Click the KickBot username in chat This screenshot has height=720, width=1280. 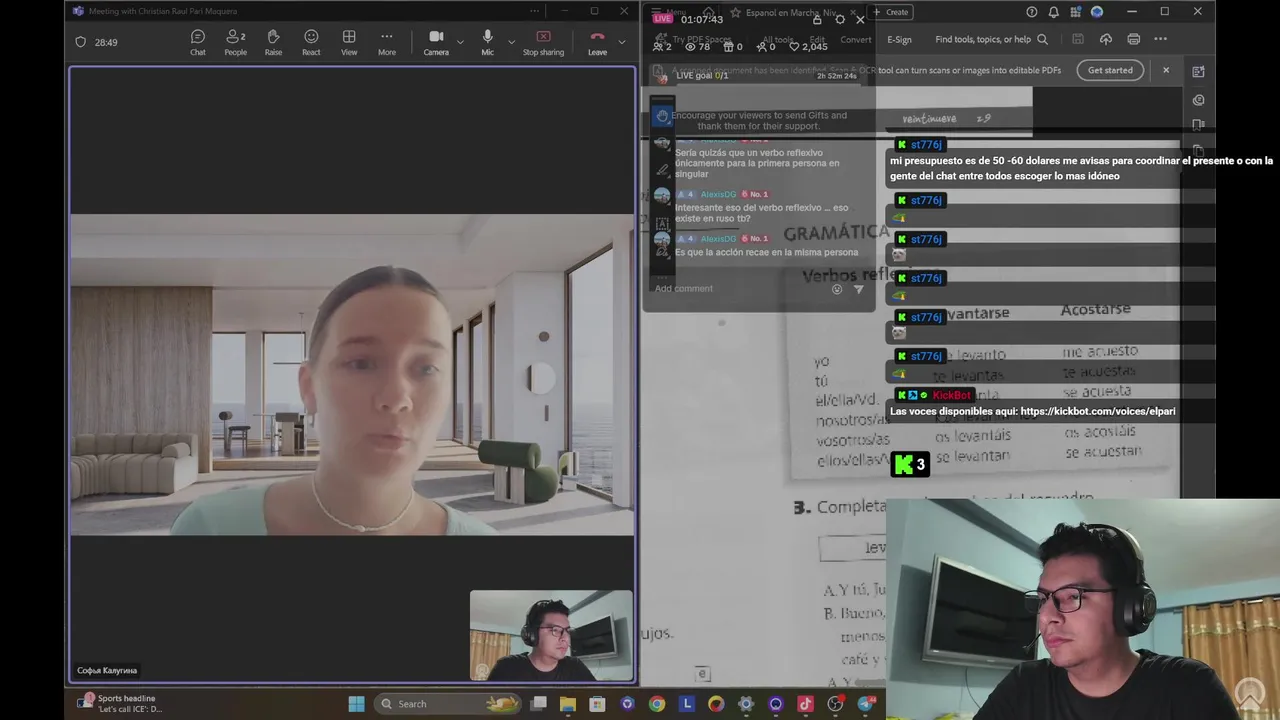tap(951, 395)
